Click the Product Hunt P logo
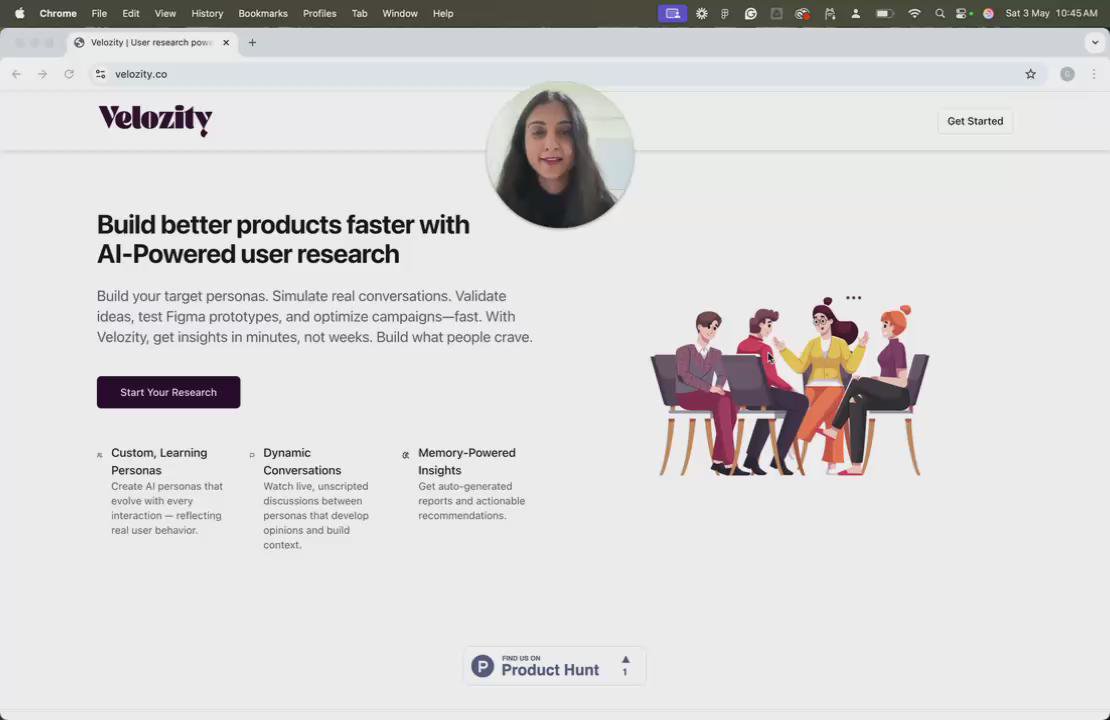Image resolution: width=1110 pixels, height=720 pixels. (x=483, y=666)
